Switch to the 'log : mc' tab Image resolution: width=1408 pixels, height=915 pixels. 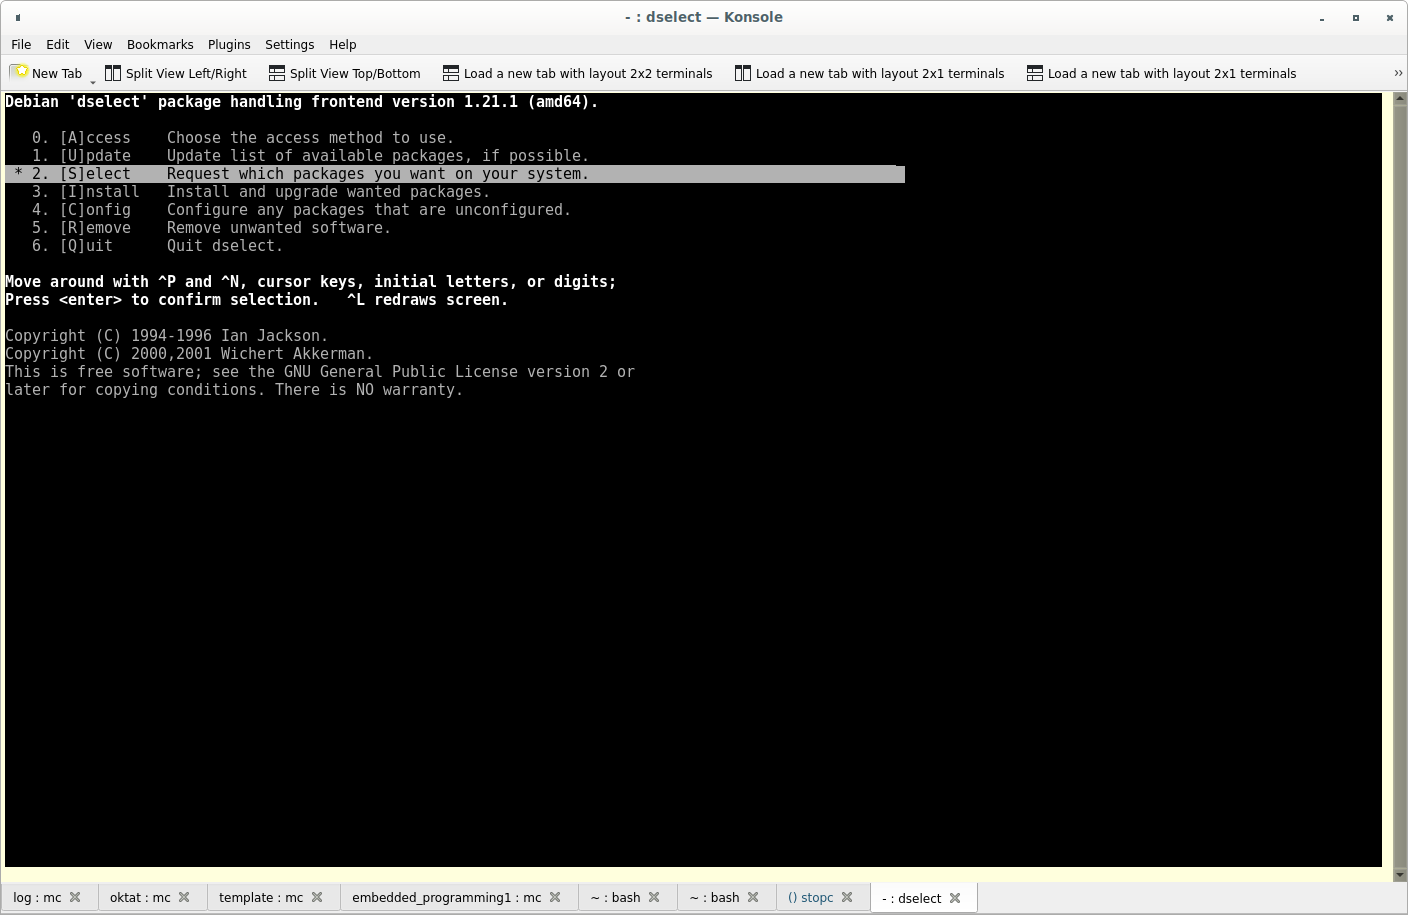pos(37,898)
